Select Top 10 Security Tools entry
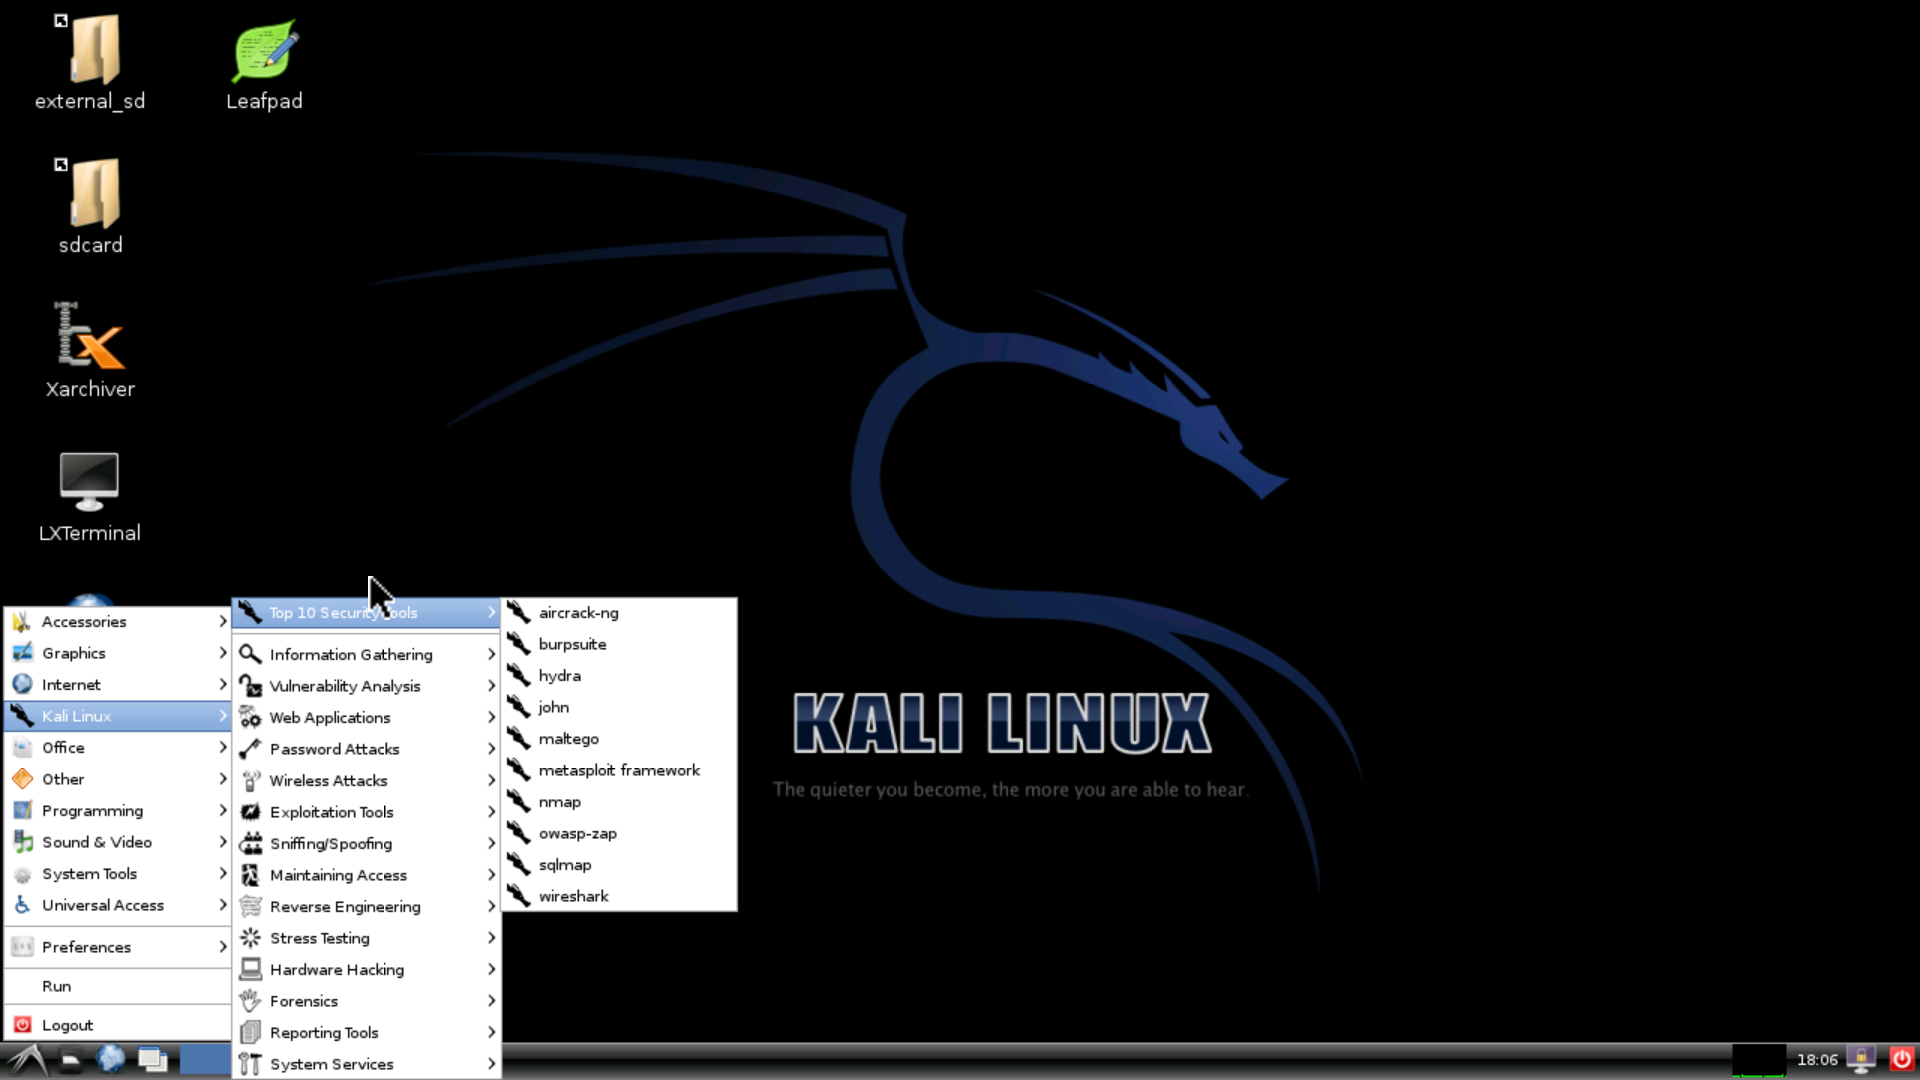The image size is (1920, 1080). (x=366, y=612)
